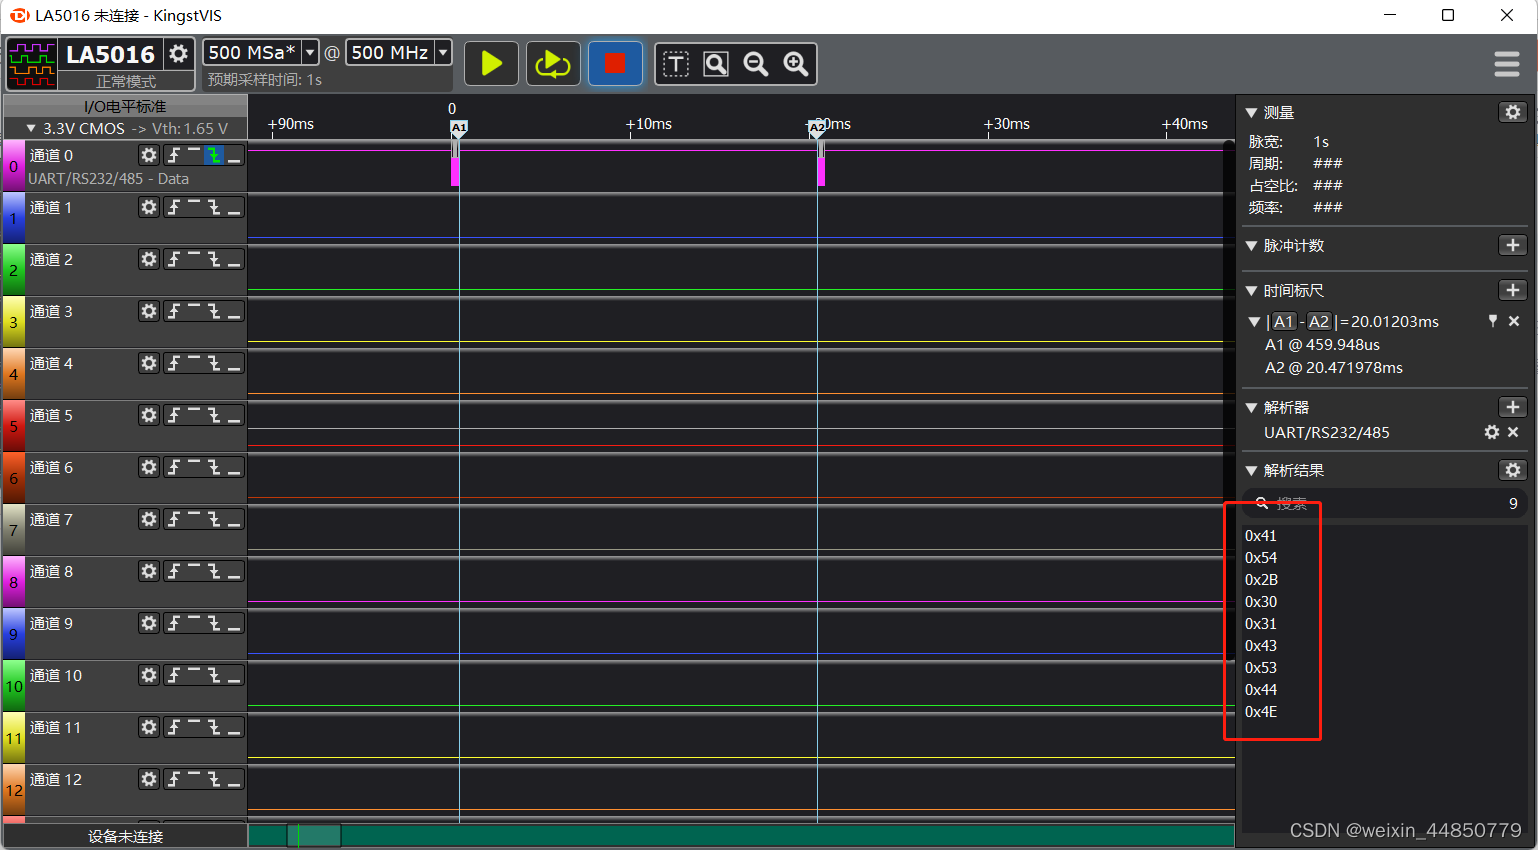The image size is (1538, 850).
Task: Toggle low level trigger on channel 4
Action: click(x=234, y=363)
